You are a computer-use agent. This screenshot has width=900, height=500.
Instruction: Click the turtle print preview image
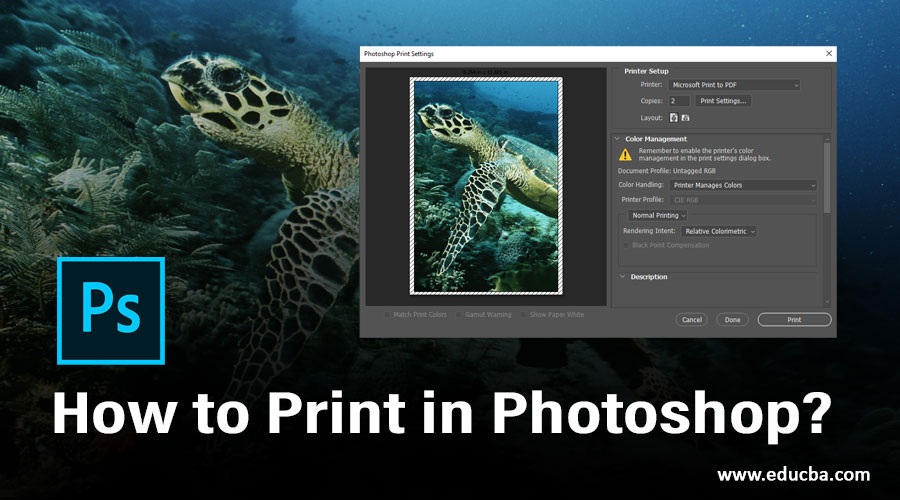click(486, 186)
